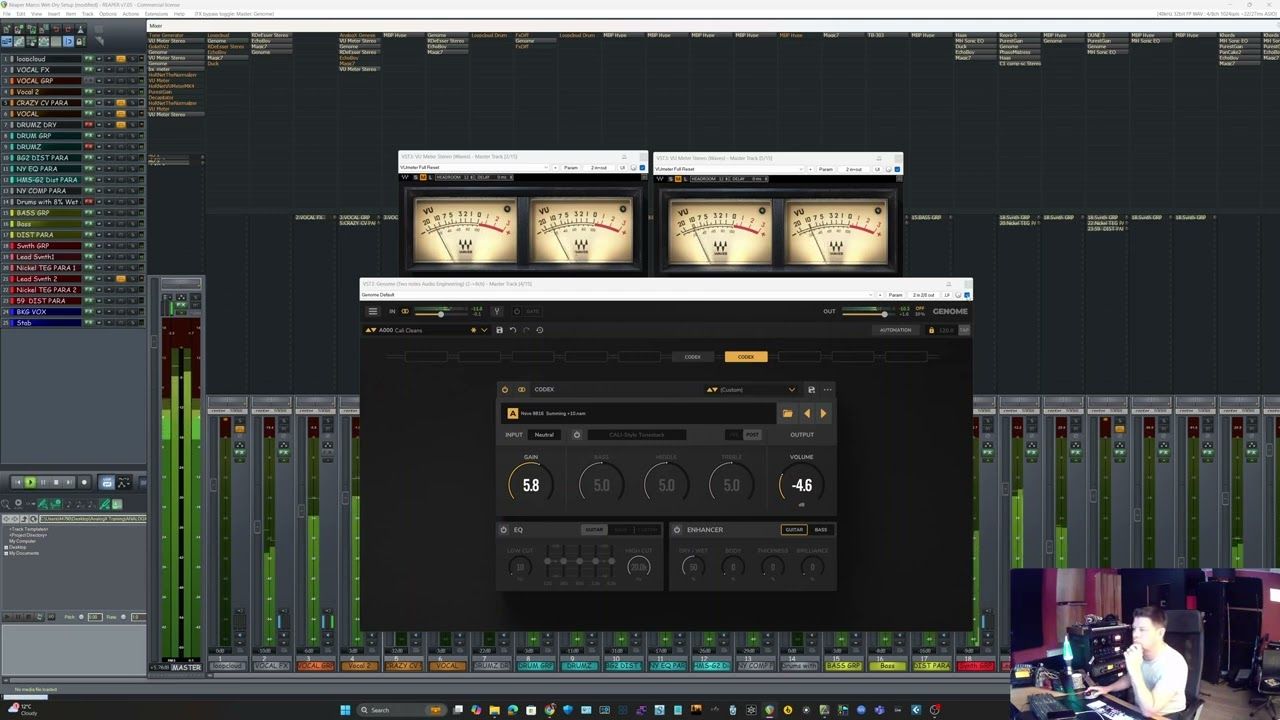
Task: Open the Extensions menu
Action: [157, 14]
